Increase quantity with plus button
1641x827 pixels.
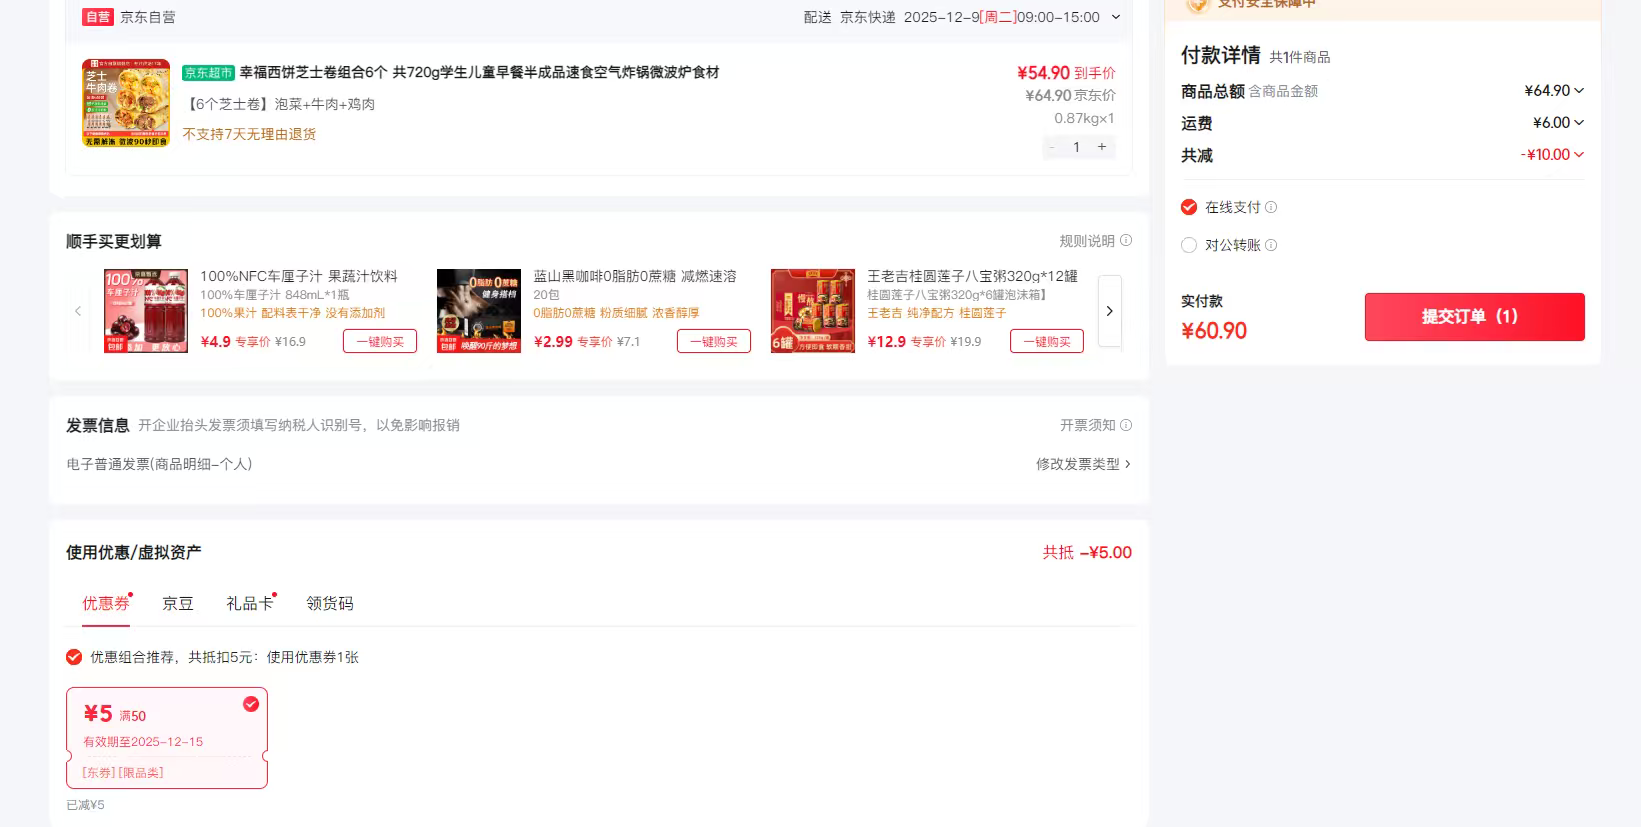(x=1102, y=147)
